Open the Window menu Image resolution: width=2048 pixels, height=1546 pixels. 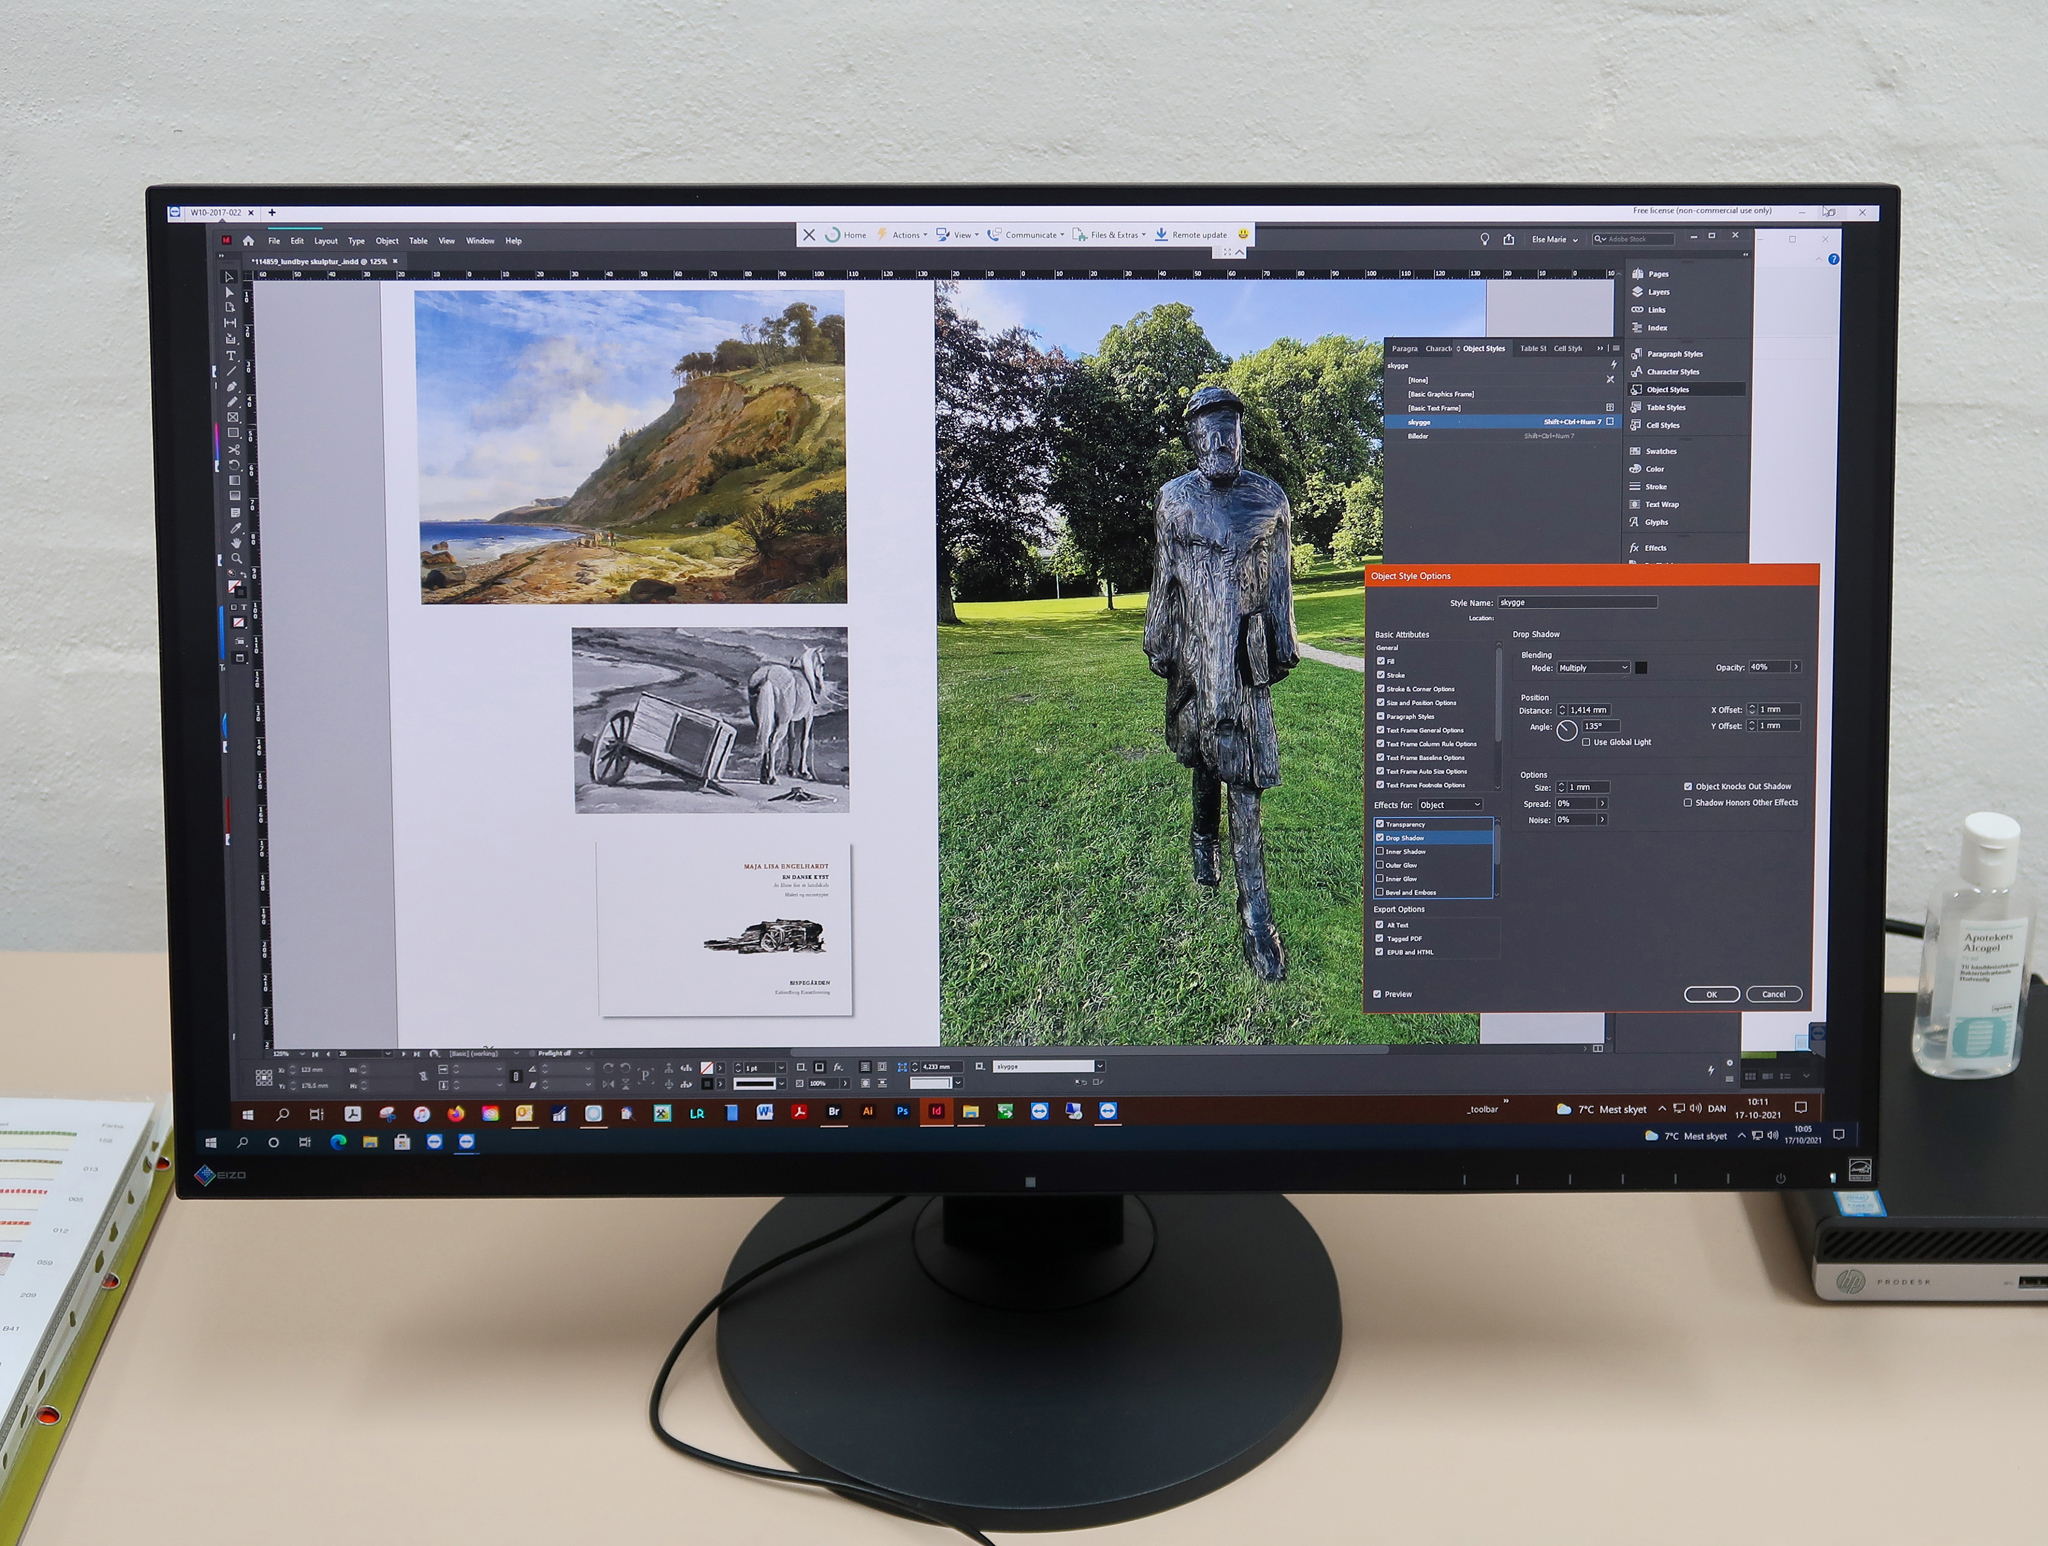coord(480,241)
